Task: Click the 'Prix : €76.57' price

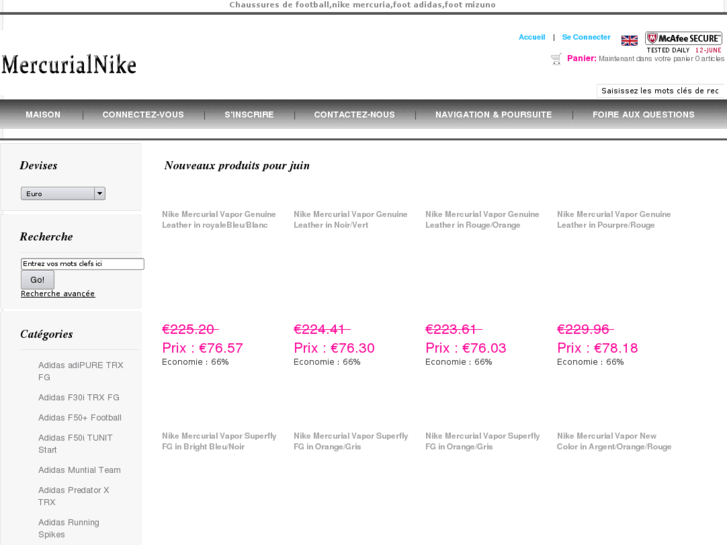Action: (202, 348)
